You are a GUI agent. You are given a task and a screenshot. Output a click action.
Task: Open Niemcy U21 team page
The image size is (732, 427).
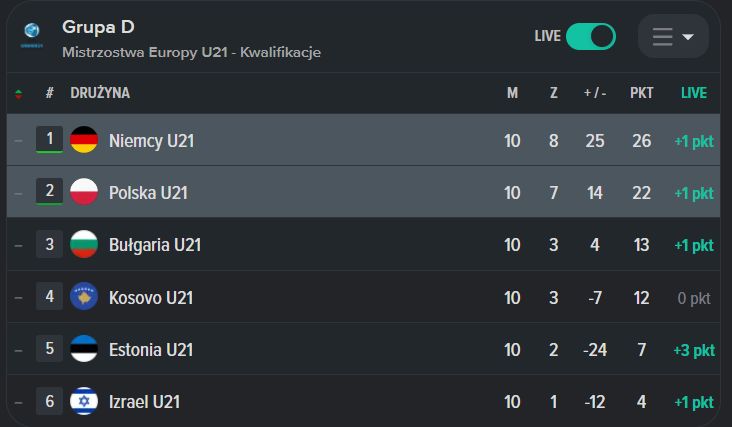click(151, 141)
